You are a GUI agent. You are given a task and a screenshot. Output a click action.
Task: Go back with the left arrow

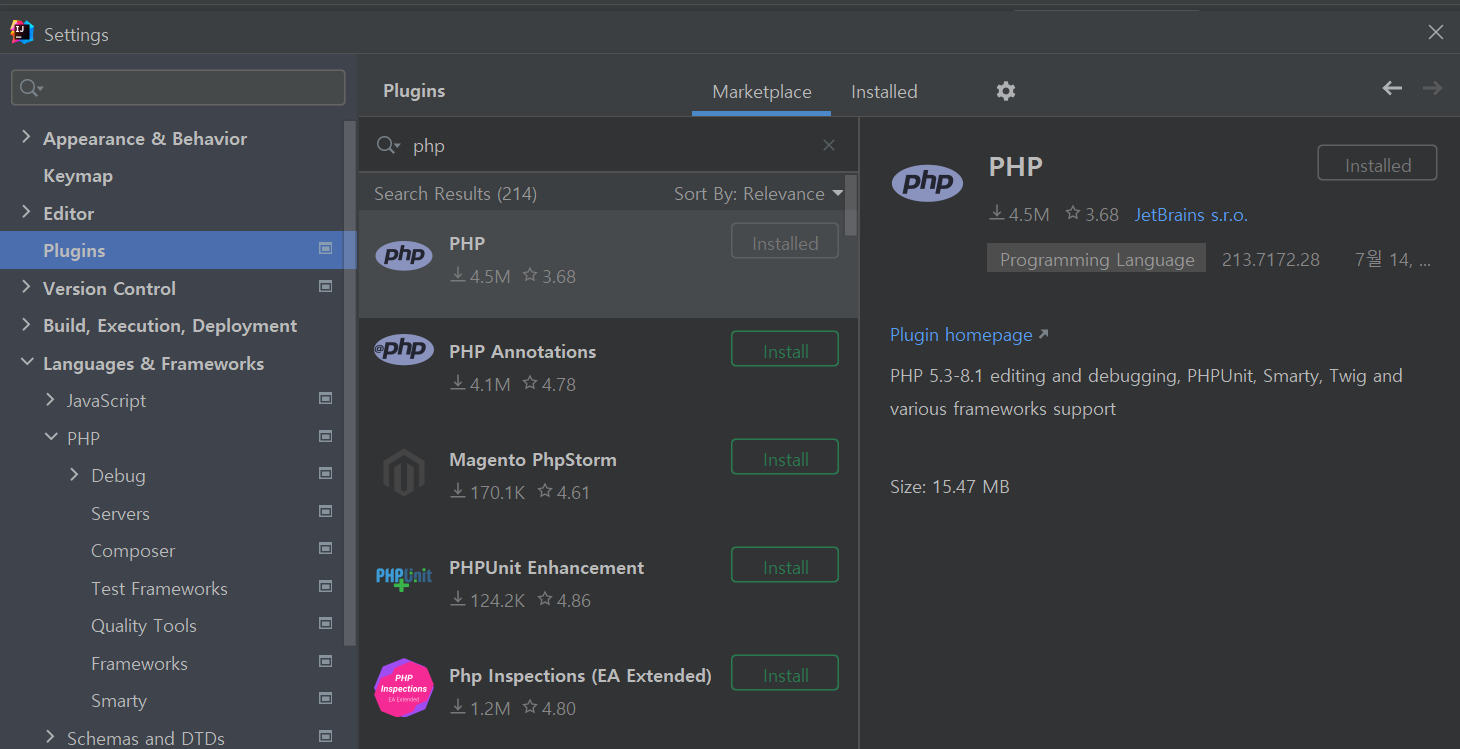click(x=1392, y=88)
